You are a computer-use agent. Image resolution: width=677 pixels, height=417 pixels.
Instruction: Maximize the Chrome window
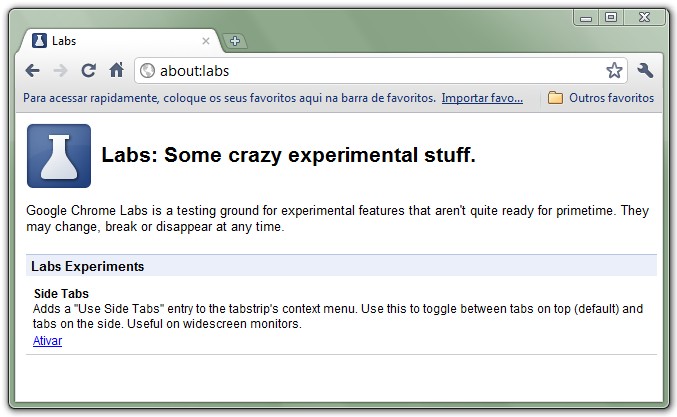[x=611, y=17]
